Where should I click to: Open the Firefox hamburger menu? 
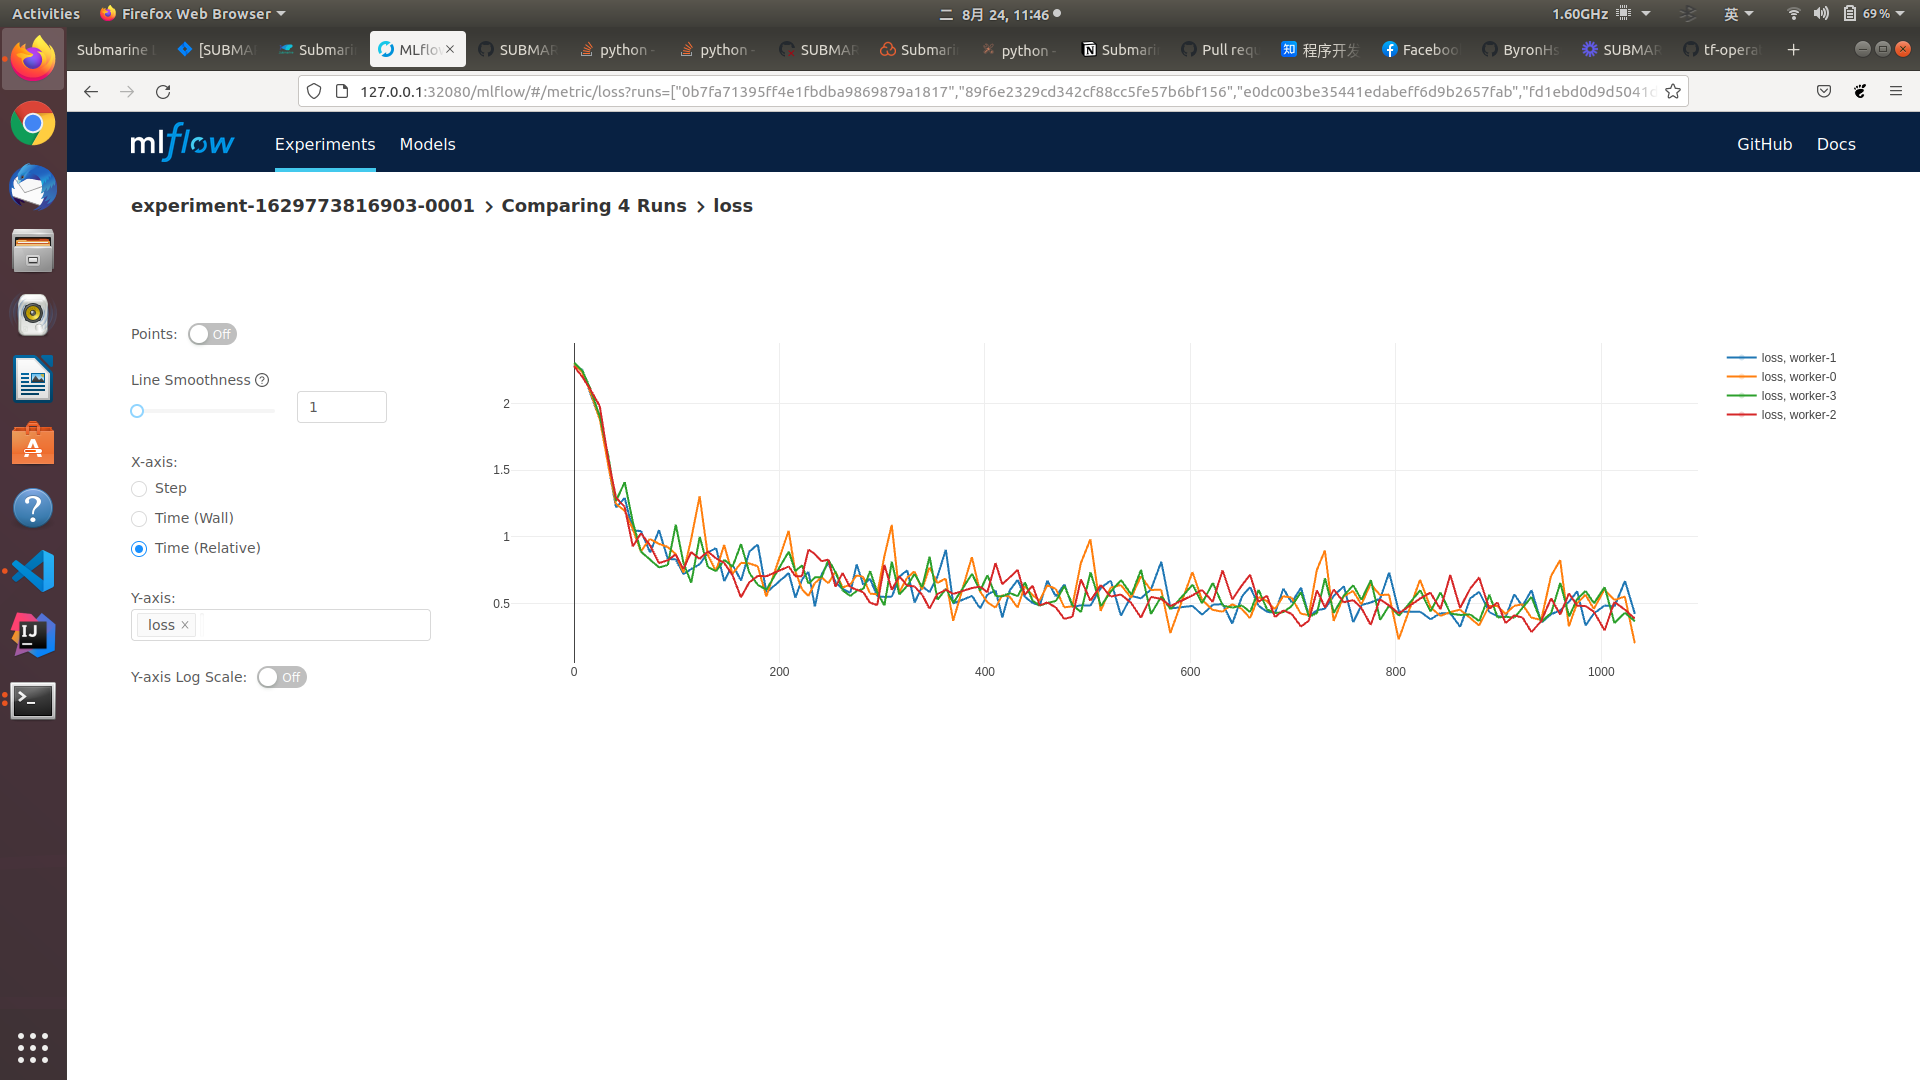(1895, 91)
